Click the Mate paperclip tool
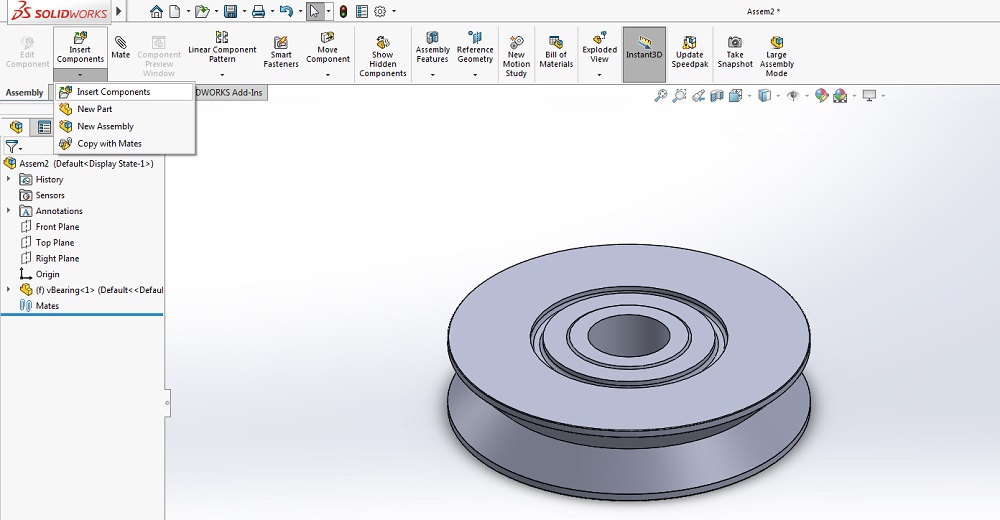 click(x=121, y=47)
